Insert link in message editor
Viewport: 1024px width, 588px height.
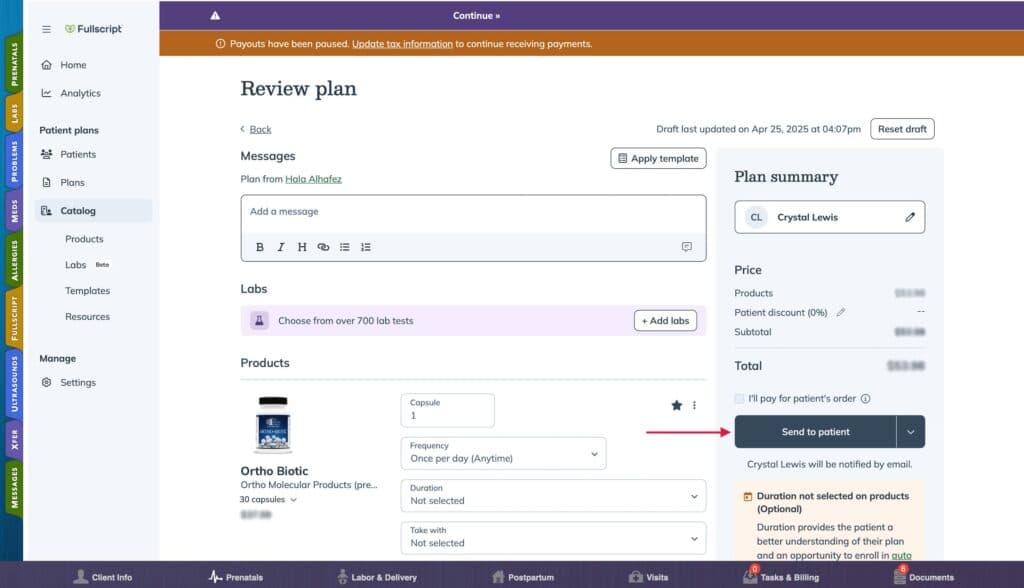point(323,247)
